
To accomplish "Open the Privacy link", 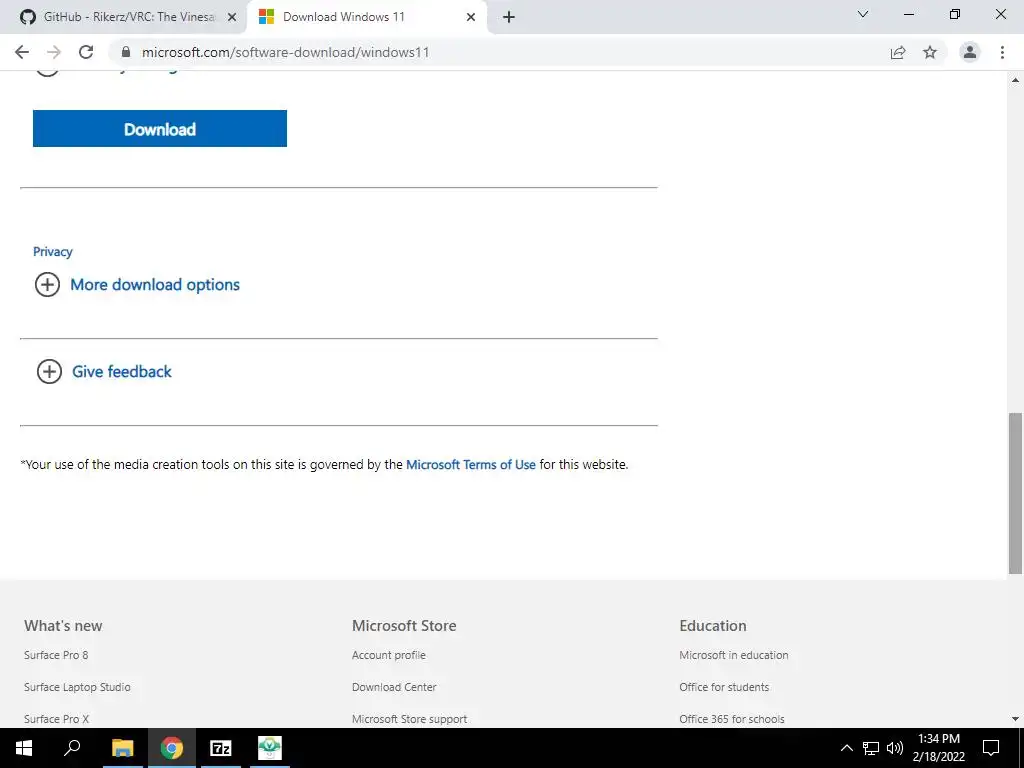I will 53,251.
